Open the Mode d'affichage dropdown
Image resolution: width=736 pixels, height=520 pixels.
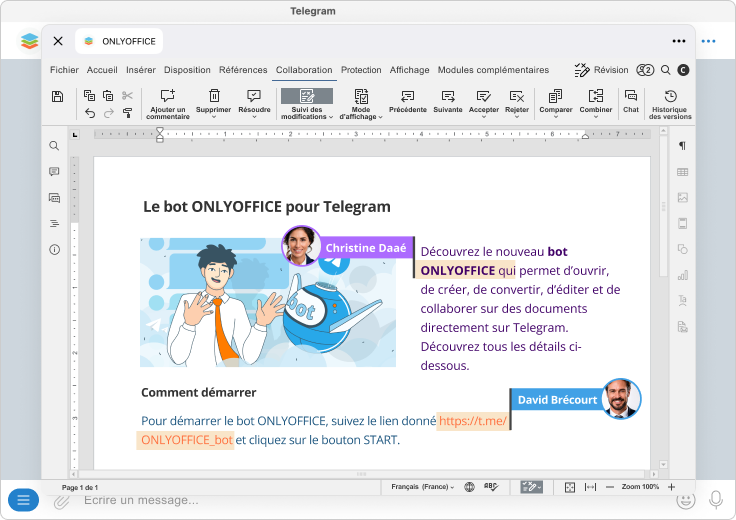point(361,104)
